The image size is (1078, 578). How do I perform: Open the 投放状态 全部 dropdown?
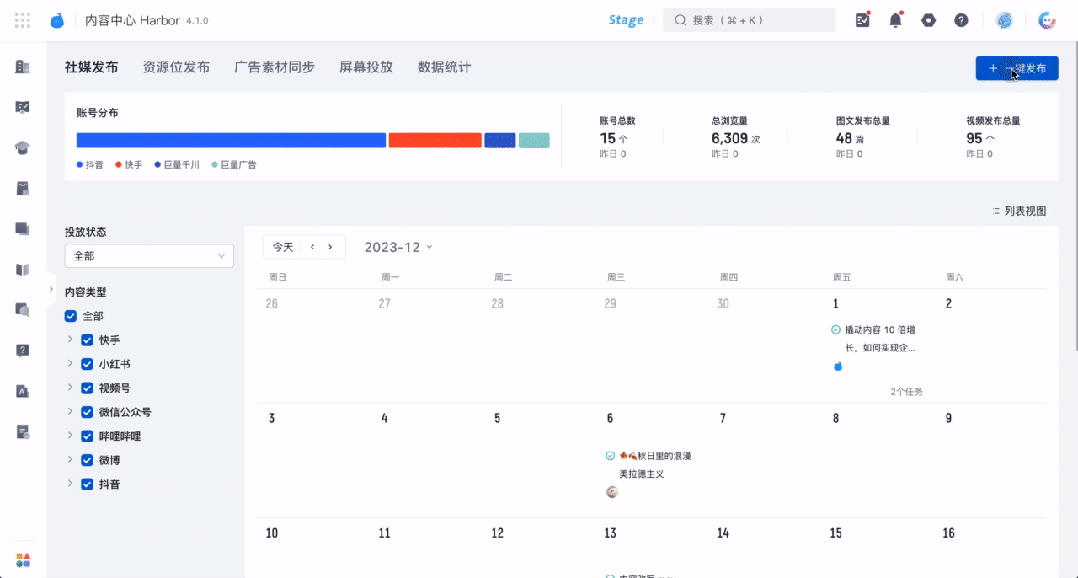click(149, 256)
